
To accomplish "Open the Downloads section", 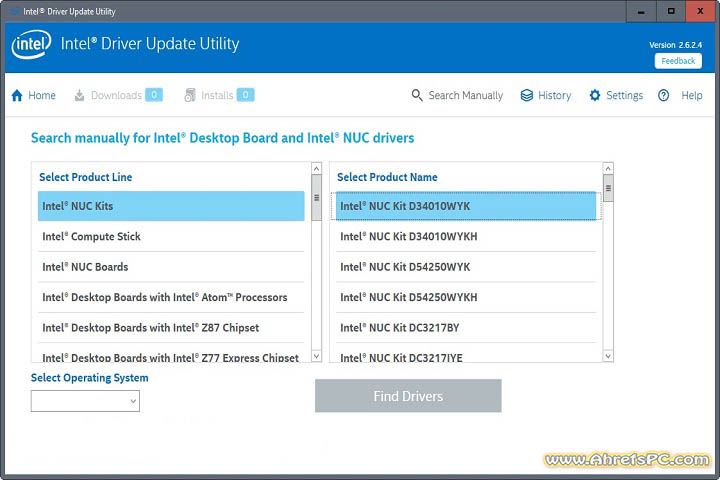I will click(118, 95).
